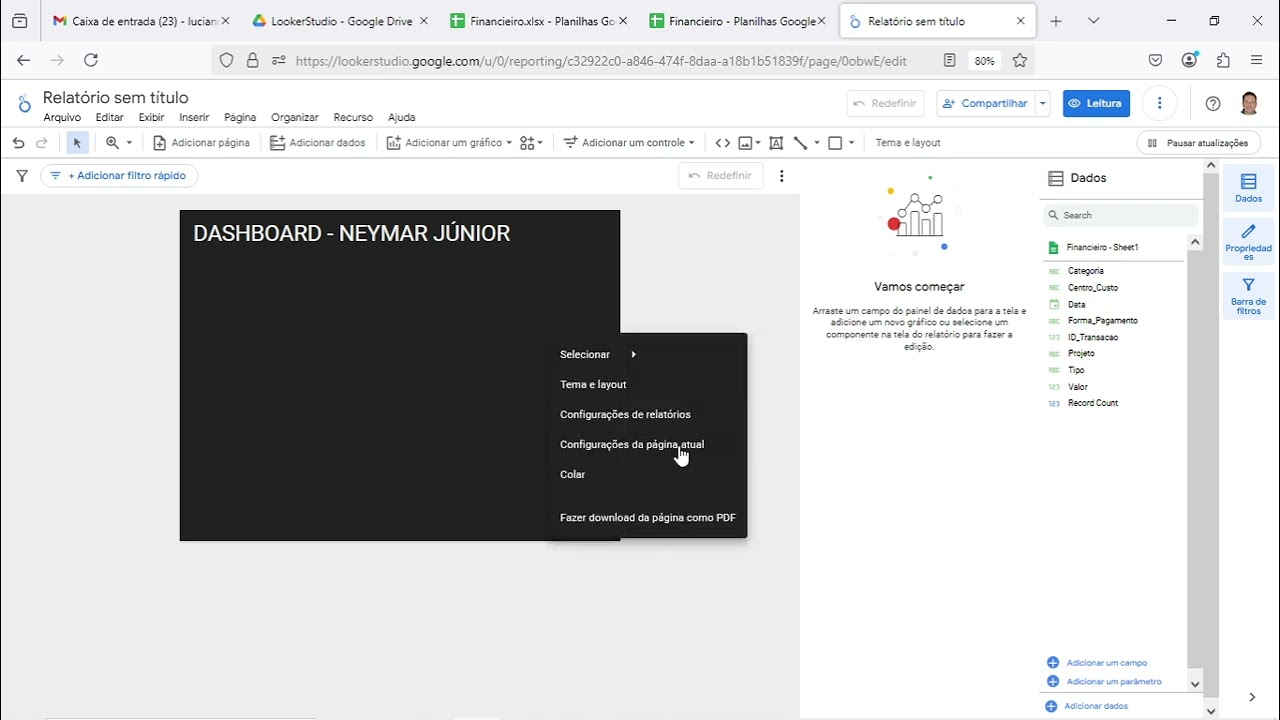The height and width of the screenshot is (720, 1280).
Task: Click Tema e layout in the toolbar
Action: [908, 143]
